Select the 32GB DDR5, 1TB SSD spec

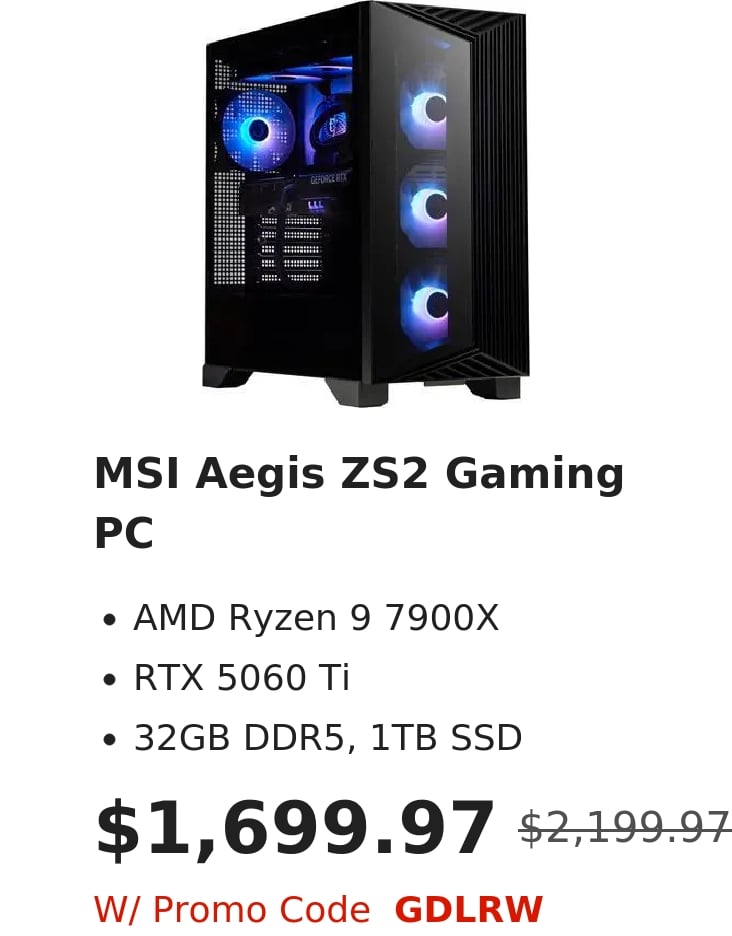coord(328,737)
